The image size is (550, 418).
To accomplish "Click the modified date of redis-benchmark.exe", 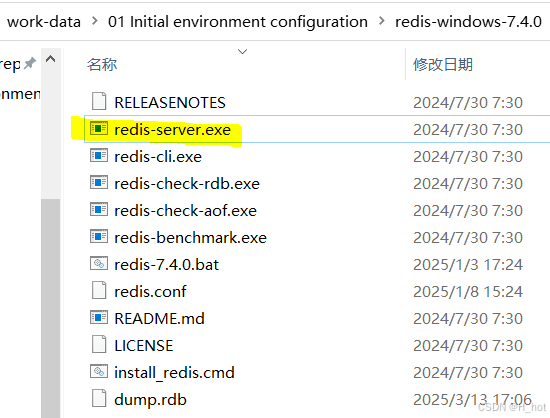I will click(x=468, y=238).
